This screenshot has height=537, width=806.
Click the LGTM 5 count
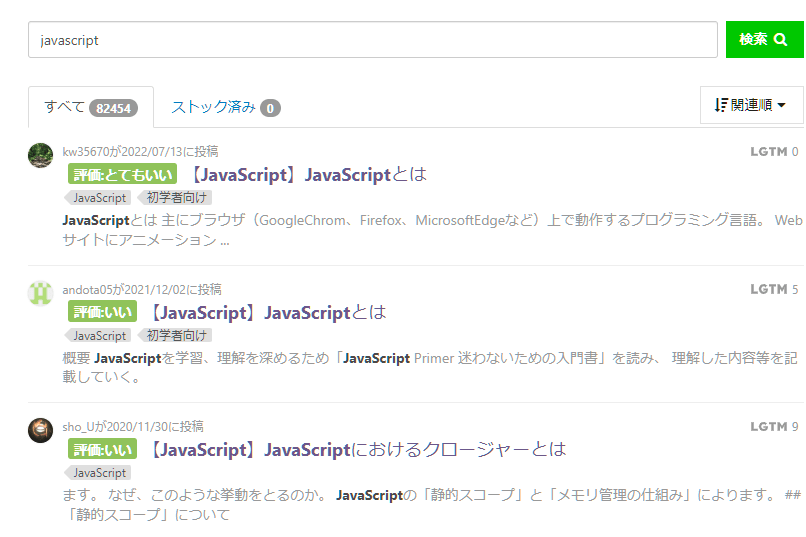774,289
